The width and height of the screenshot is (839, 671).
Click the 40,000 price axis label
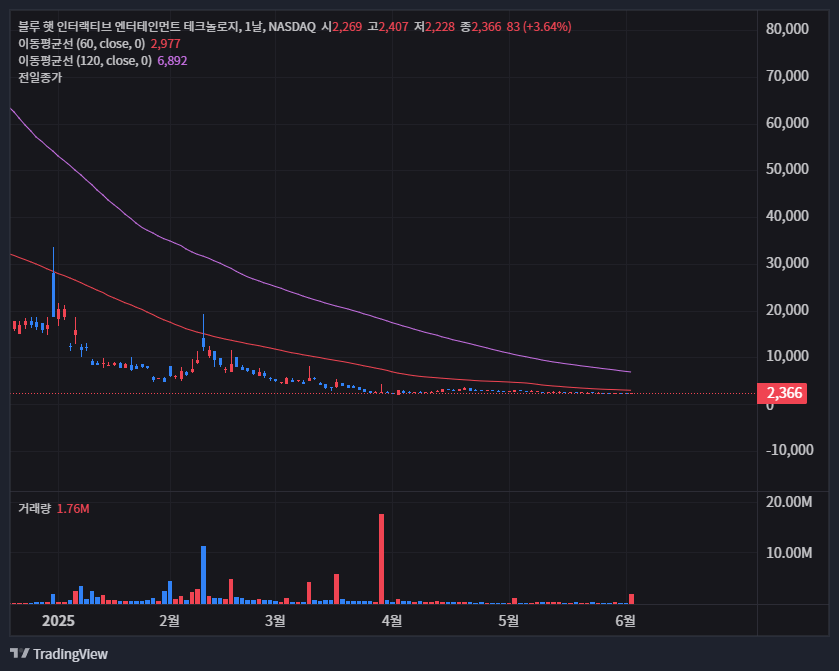pyautogui.click(x=787, y=216)
